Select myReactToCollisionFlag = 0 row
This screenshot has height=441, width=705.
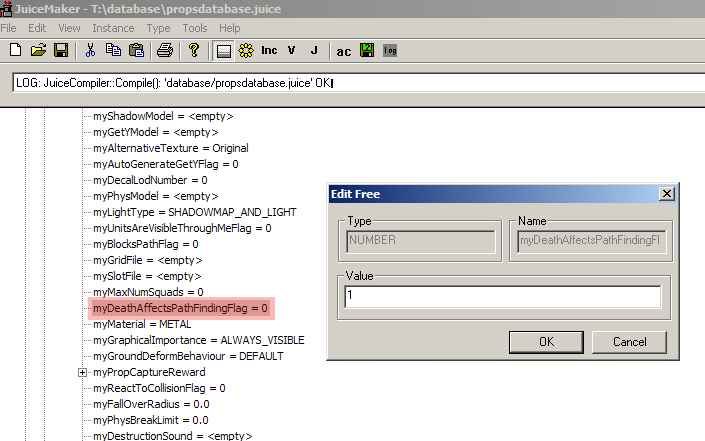pyautogui.click(x=159, y=388)
